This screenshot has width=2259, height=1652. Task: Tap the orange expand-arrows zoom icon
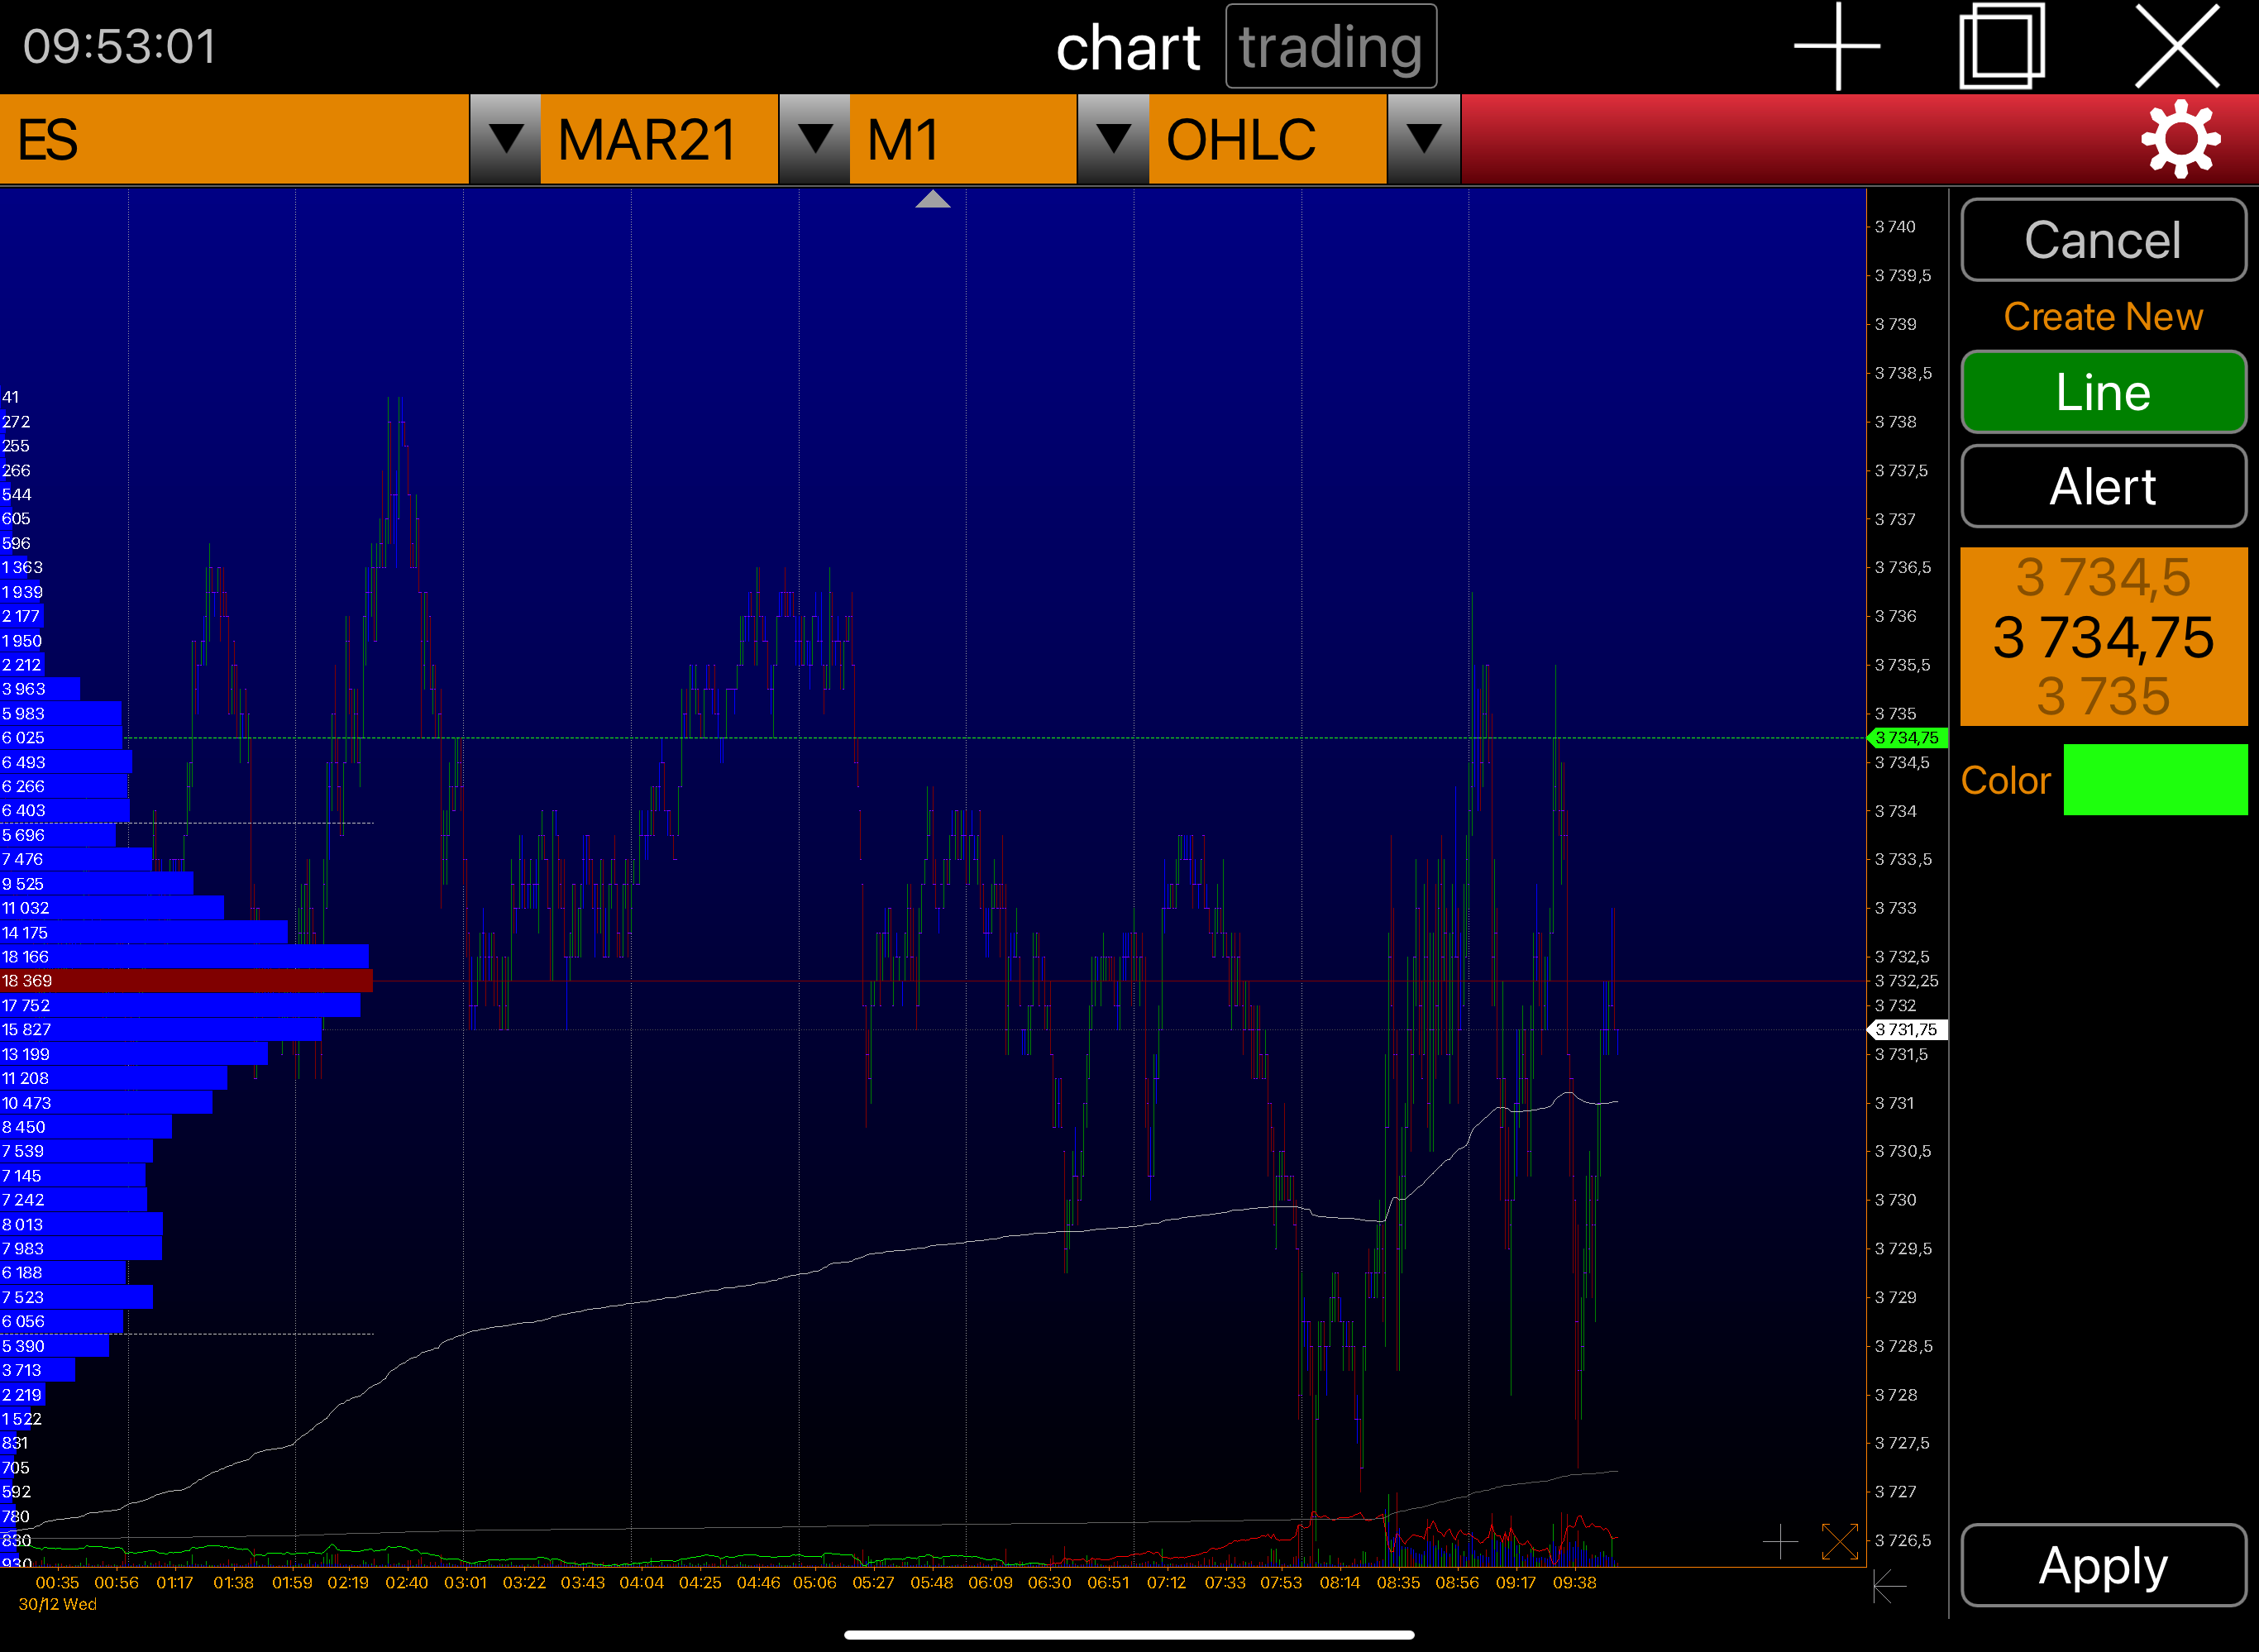(x=1838, y=1540)
